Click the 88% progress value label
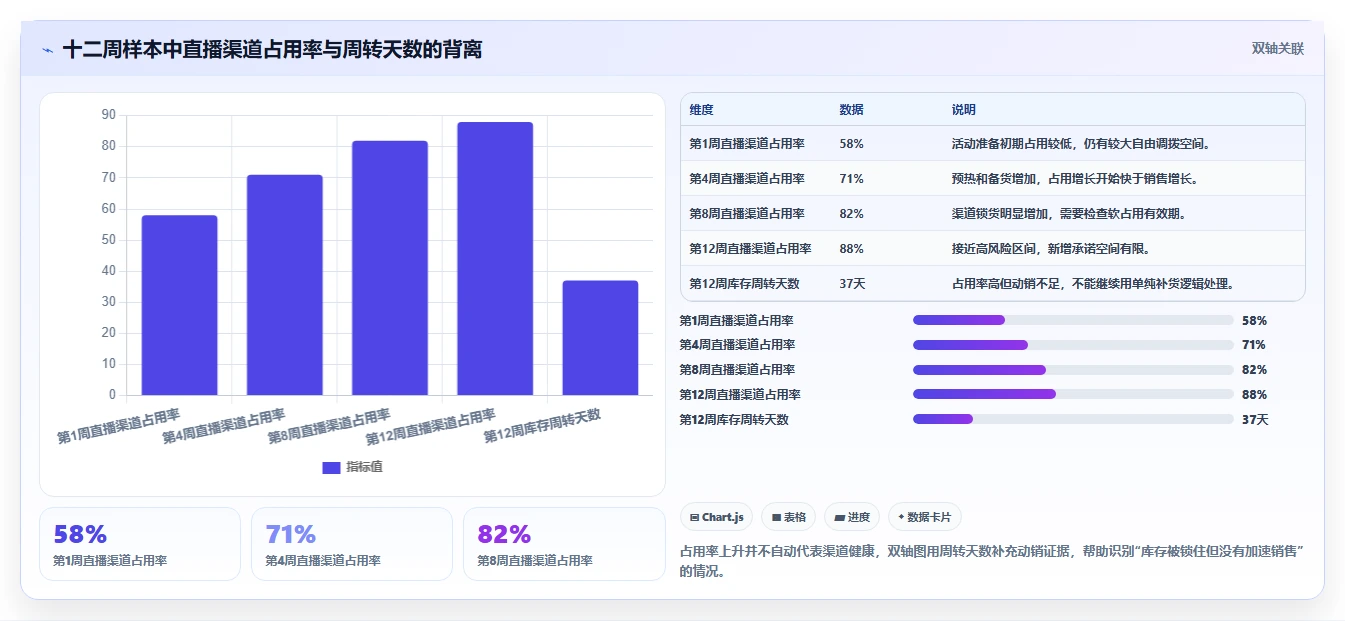Screen dimensions: 1345x621 (1254, 395)
